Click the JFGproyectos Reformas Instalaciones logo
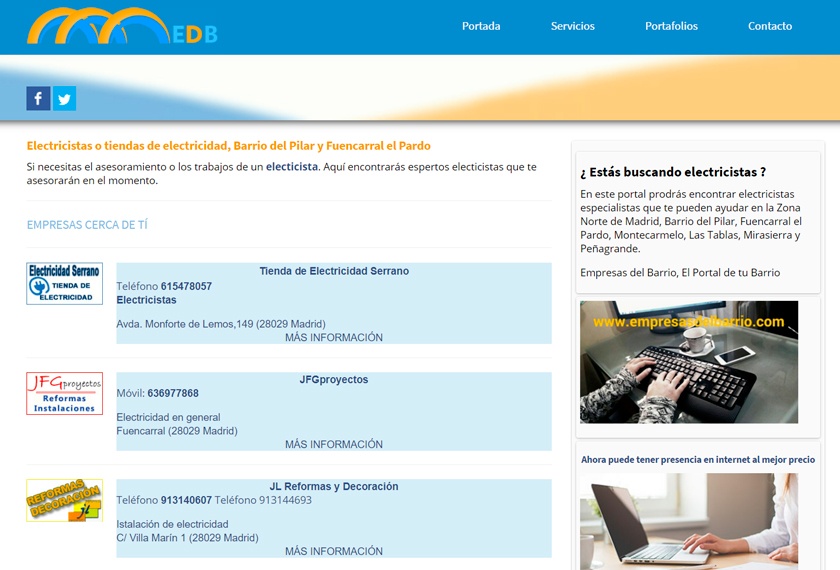 (64, 393)
